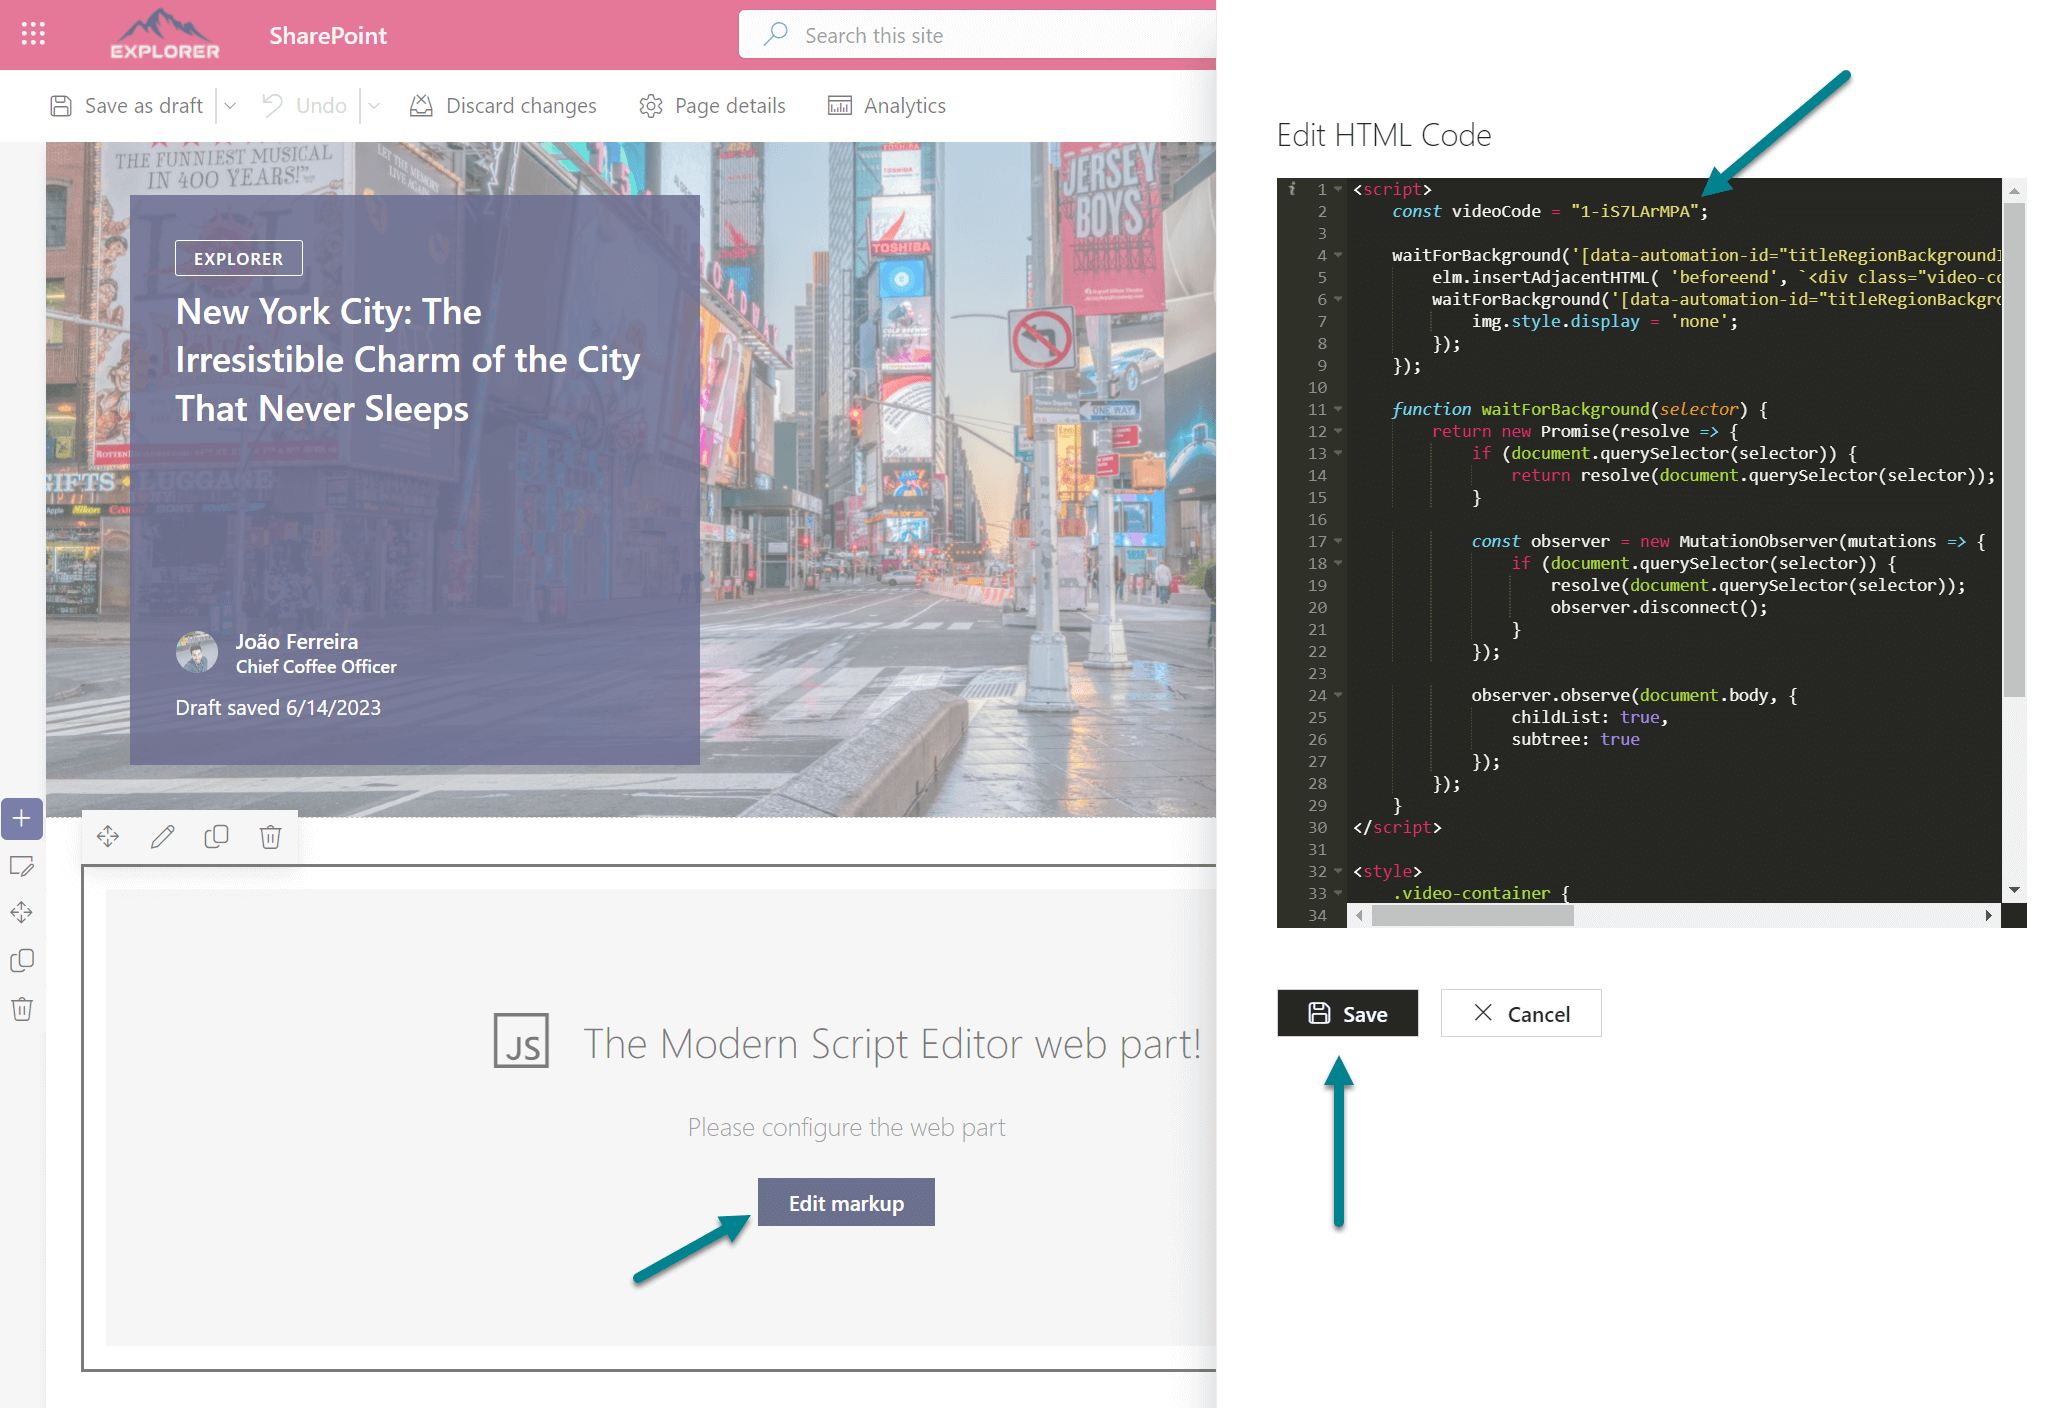The height and width of the screenshot is (1408, 2069).
Task: Click the Explorer site logo
Action: pos(165,34)
